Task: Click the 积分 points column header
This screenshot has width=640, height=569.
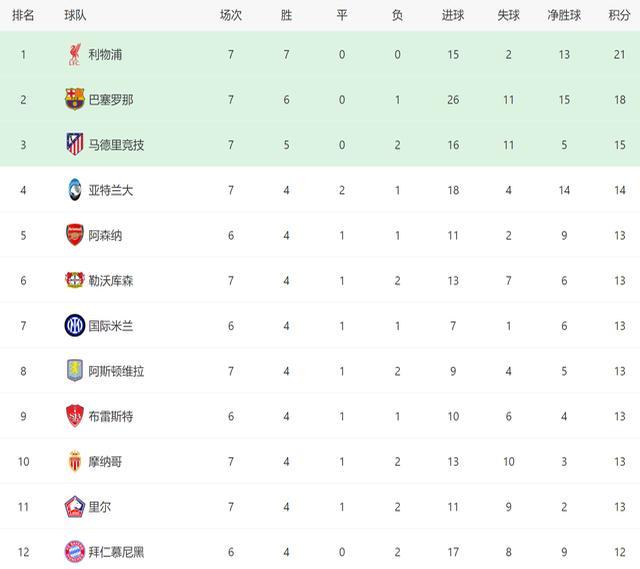Action: tap(619, 15)
